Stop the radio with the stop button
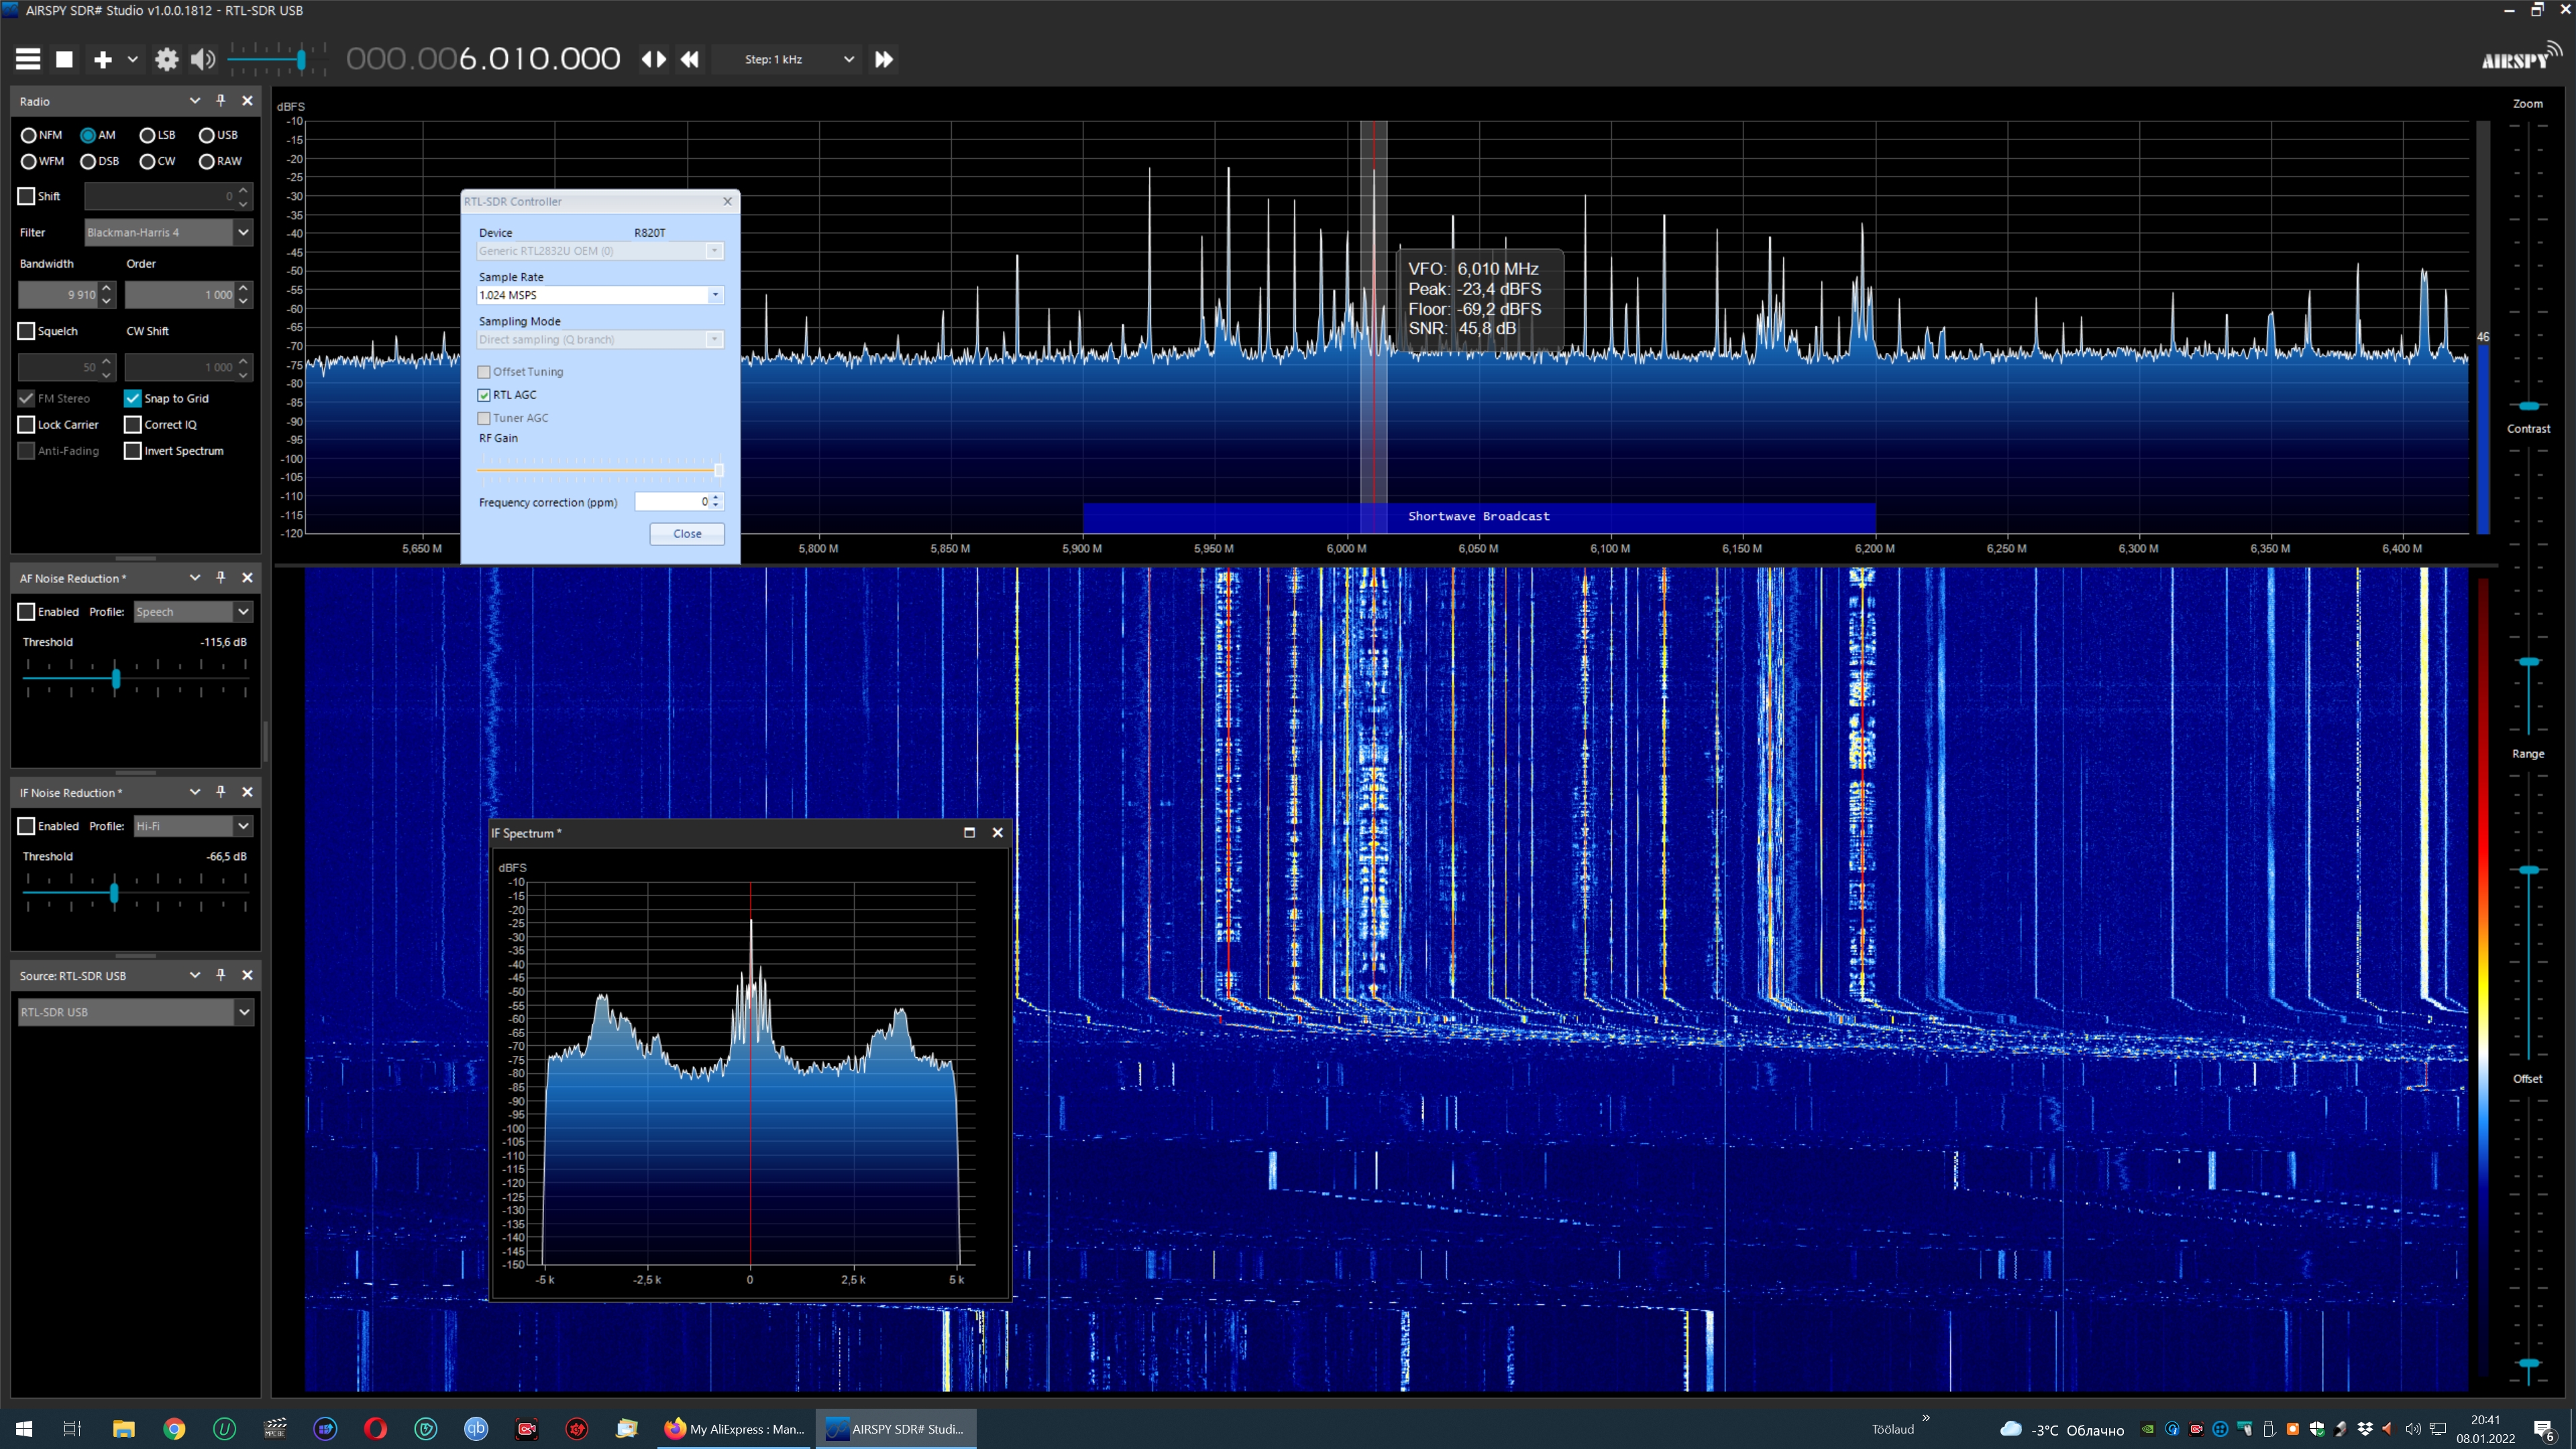The width and height of the screenshot is (2576, 1449). click(x=64, y=59)
